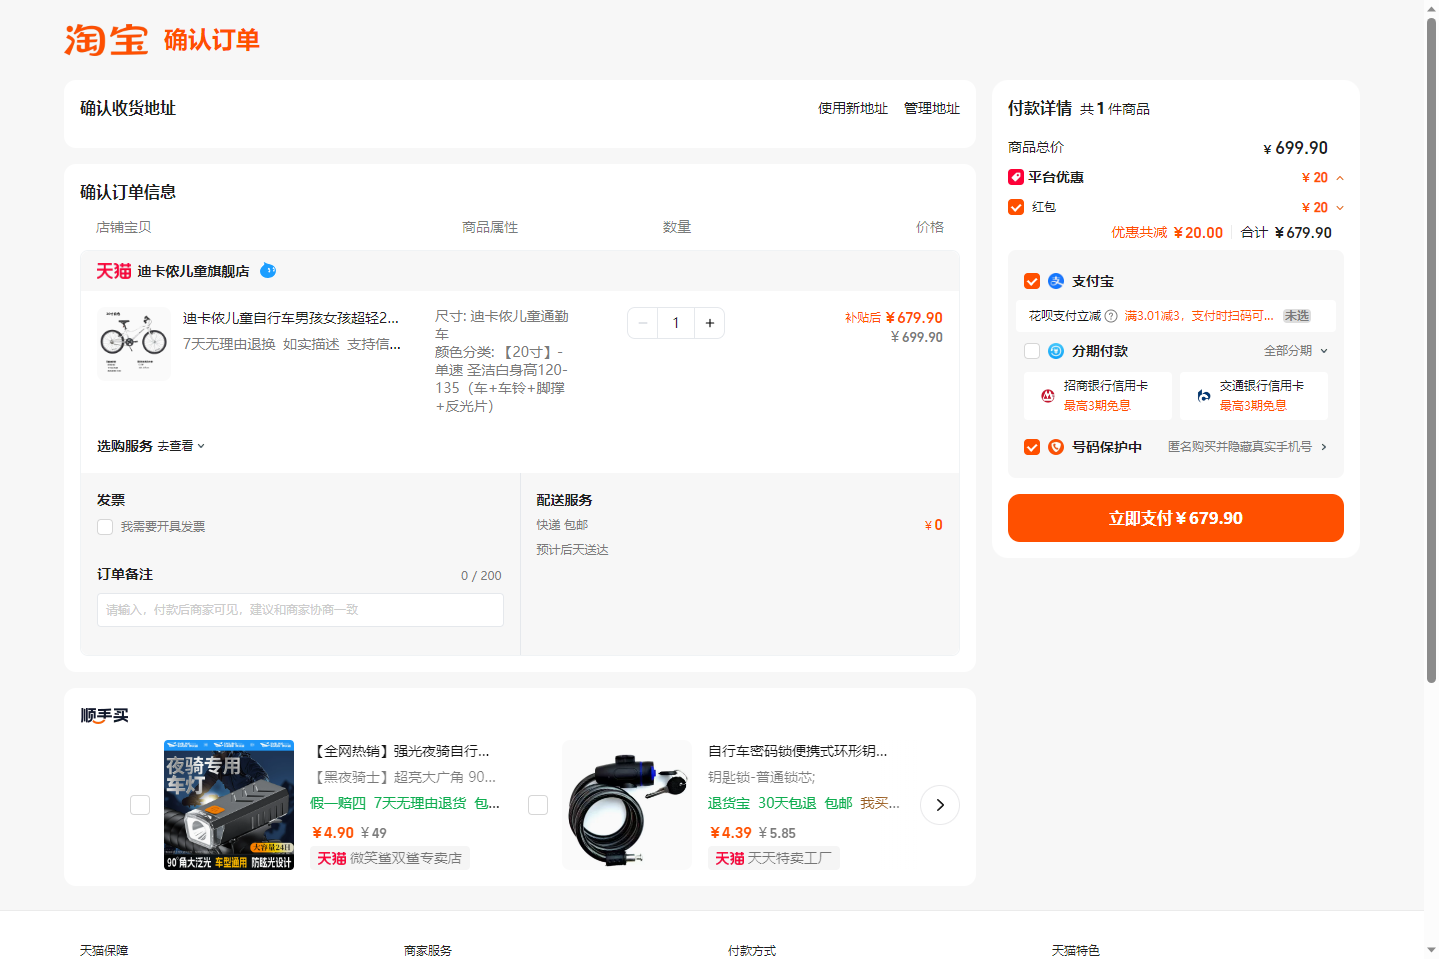The height and width of the screenshot is (959, 1439).
Task: Click the quantity input showing 1
Action: [676, 323]
